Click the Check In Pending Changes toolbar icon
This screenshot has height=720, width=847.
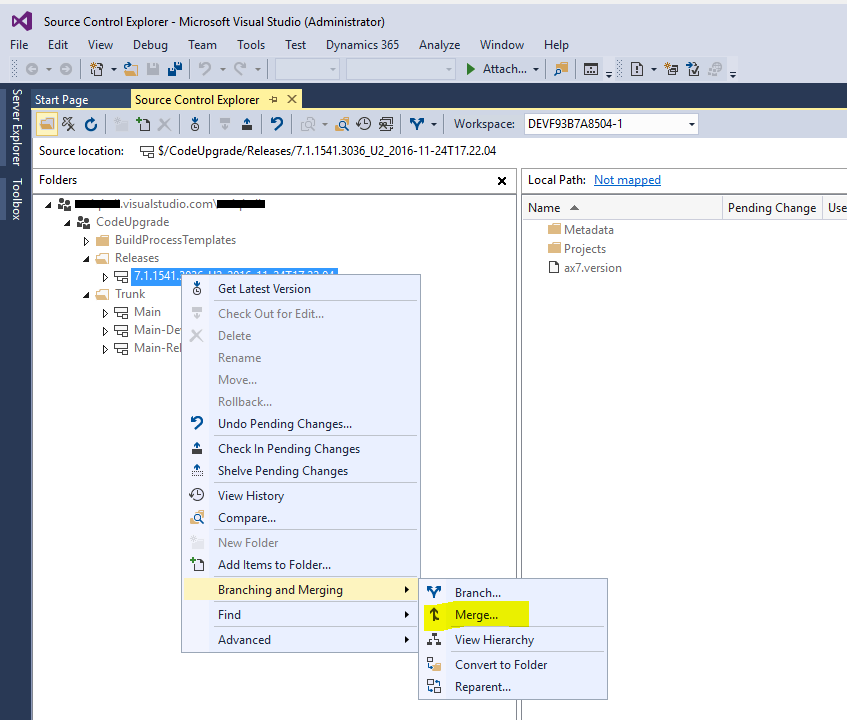tap(248, 122)
